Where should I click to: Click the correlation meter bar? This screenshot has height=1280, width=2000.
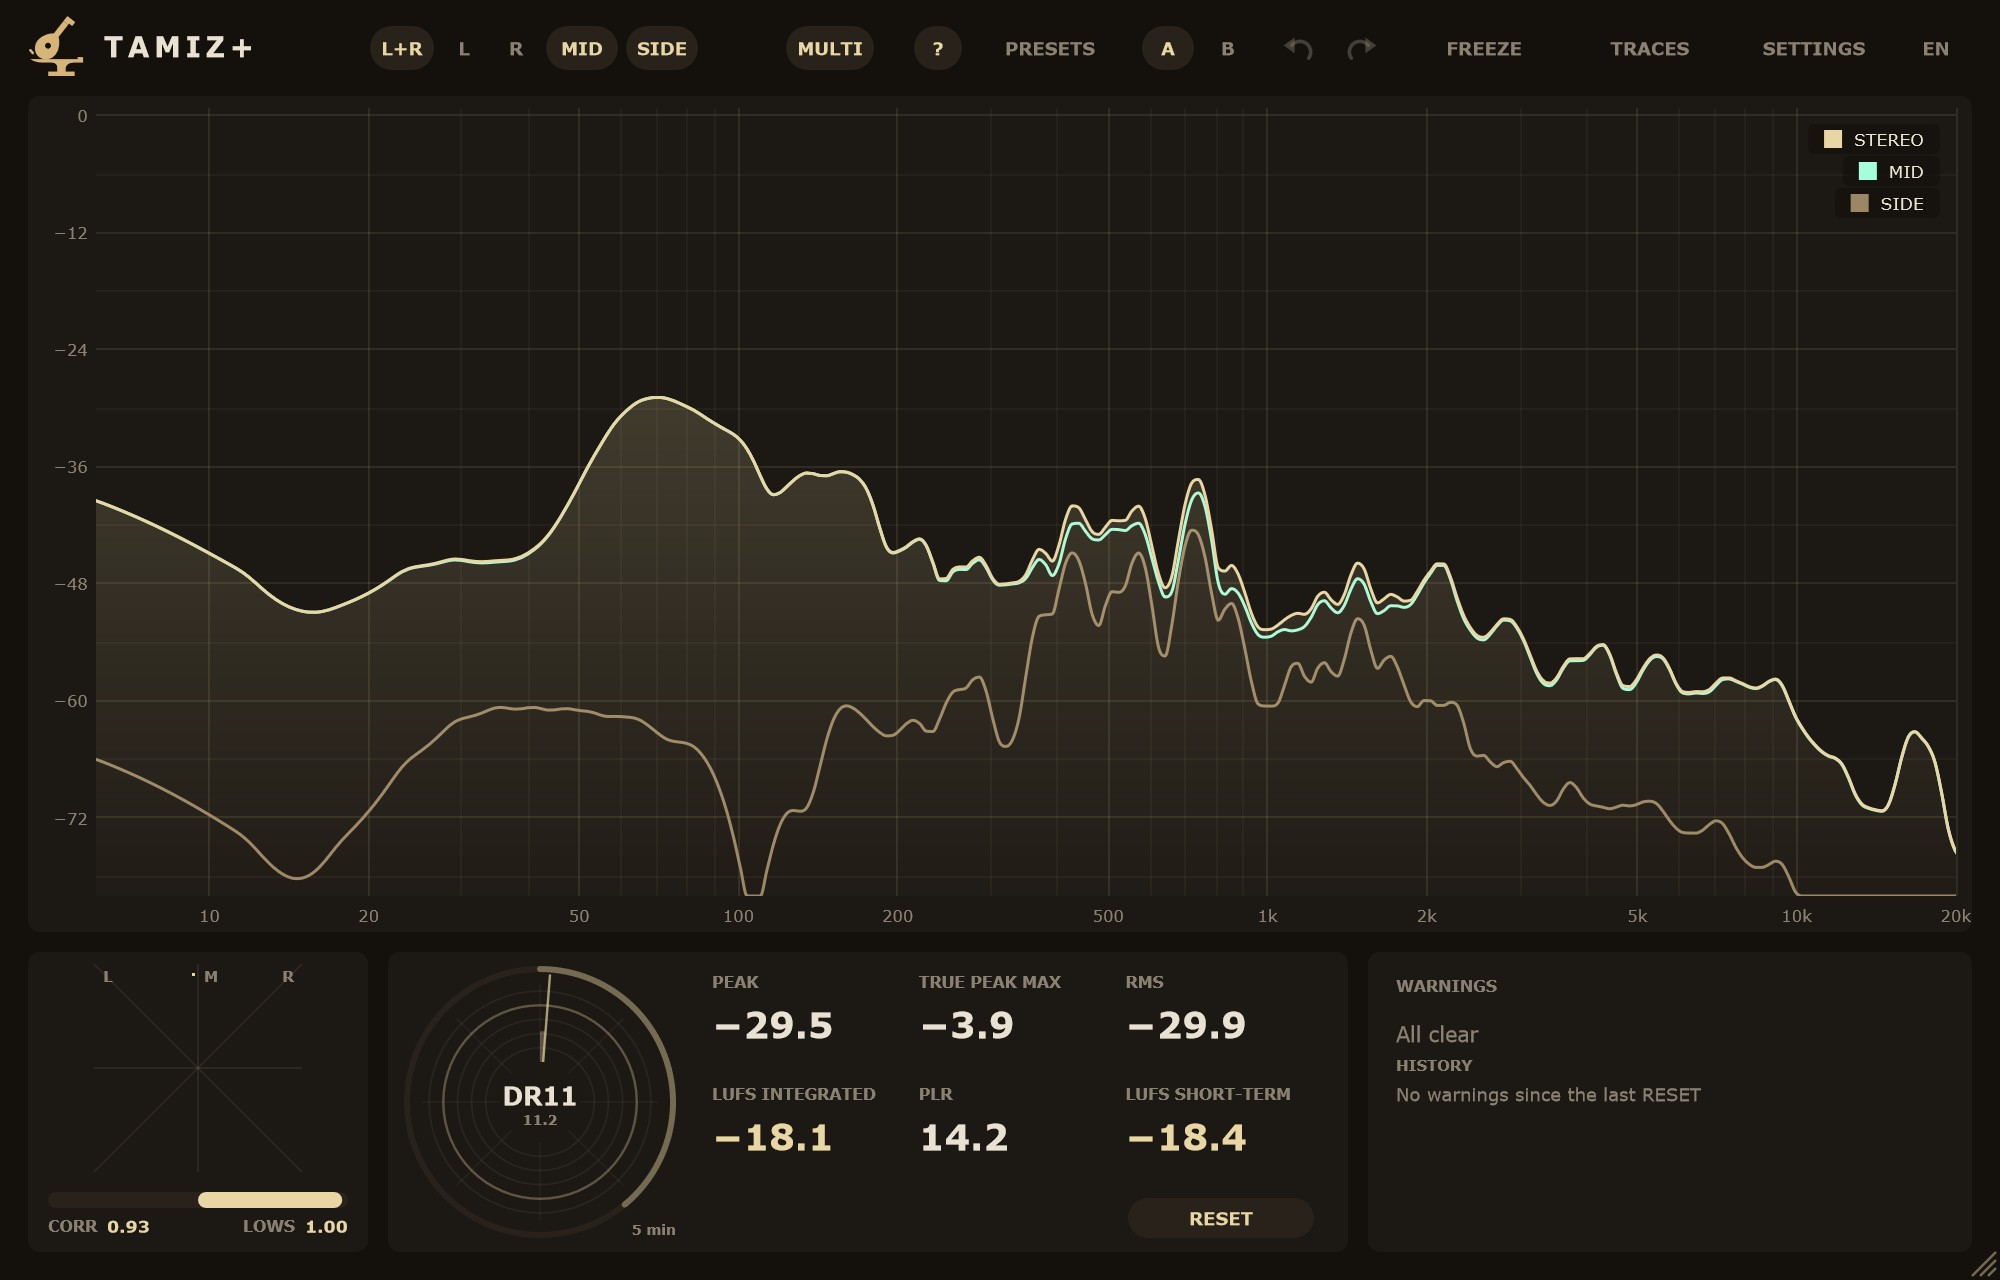point(196,1200)
